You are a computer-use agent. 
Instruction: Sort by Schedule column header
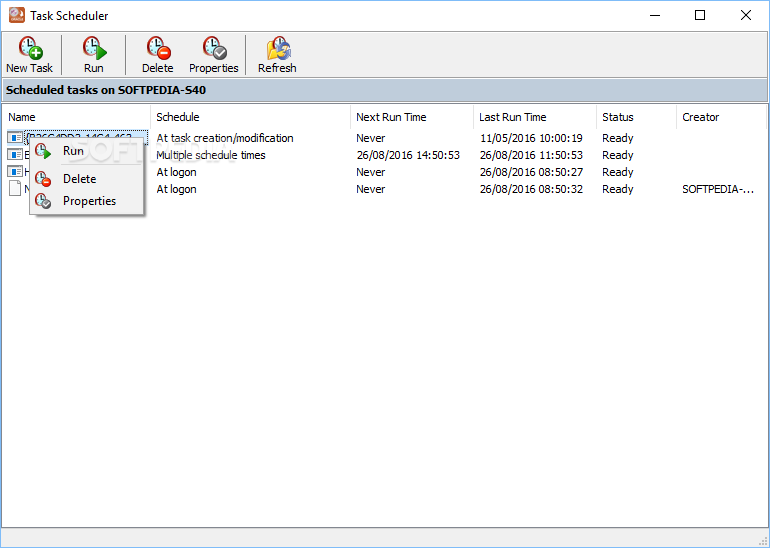coord(250,117)
